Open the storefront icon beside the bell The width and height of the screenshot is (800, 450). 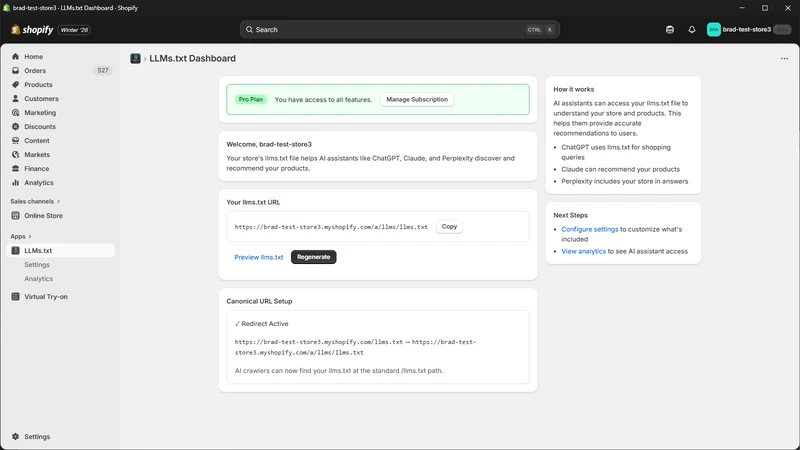pyautogui.click(x=669, y=30)
